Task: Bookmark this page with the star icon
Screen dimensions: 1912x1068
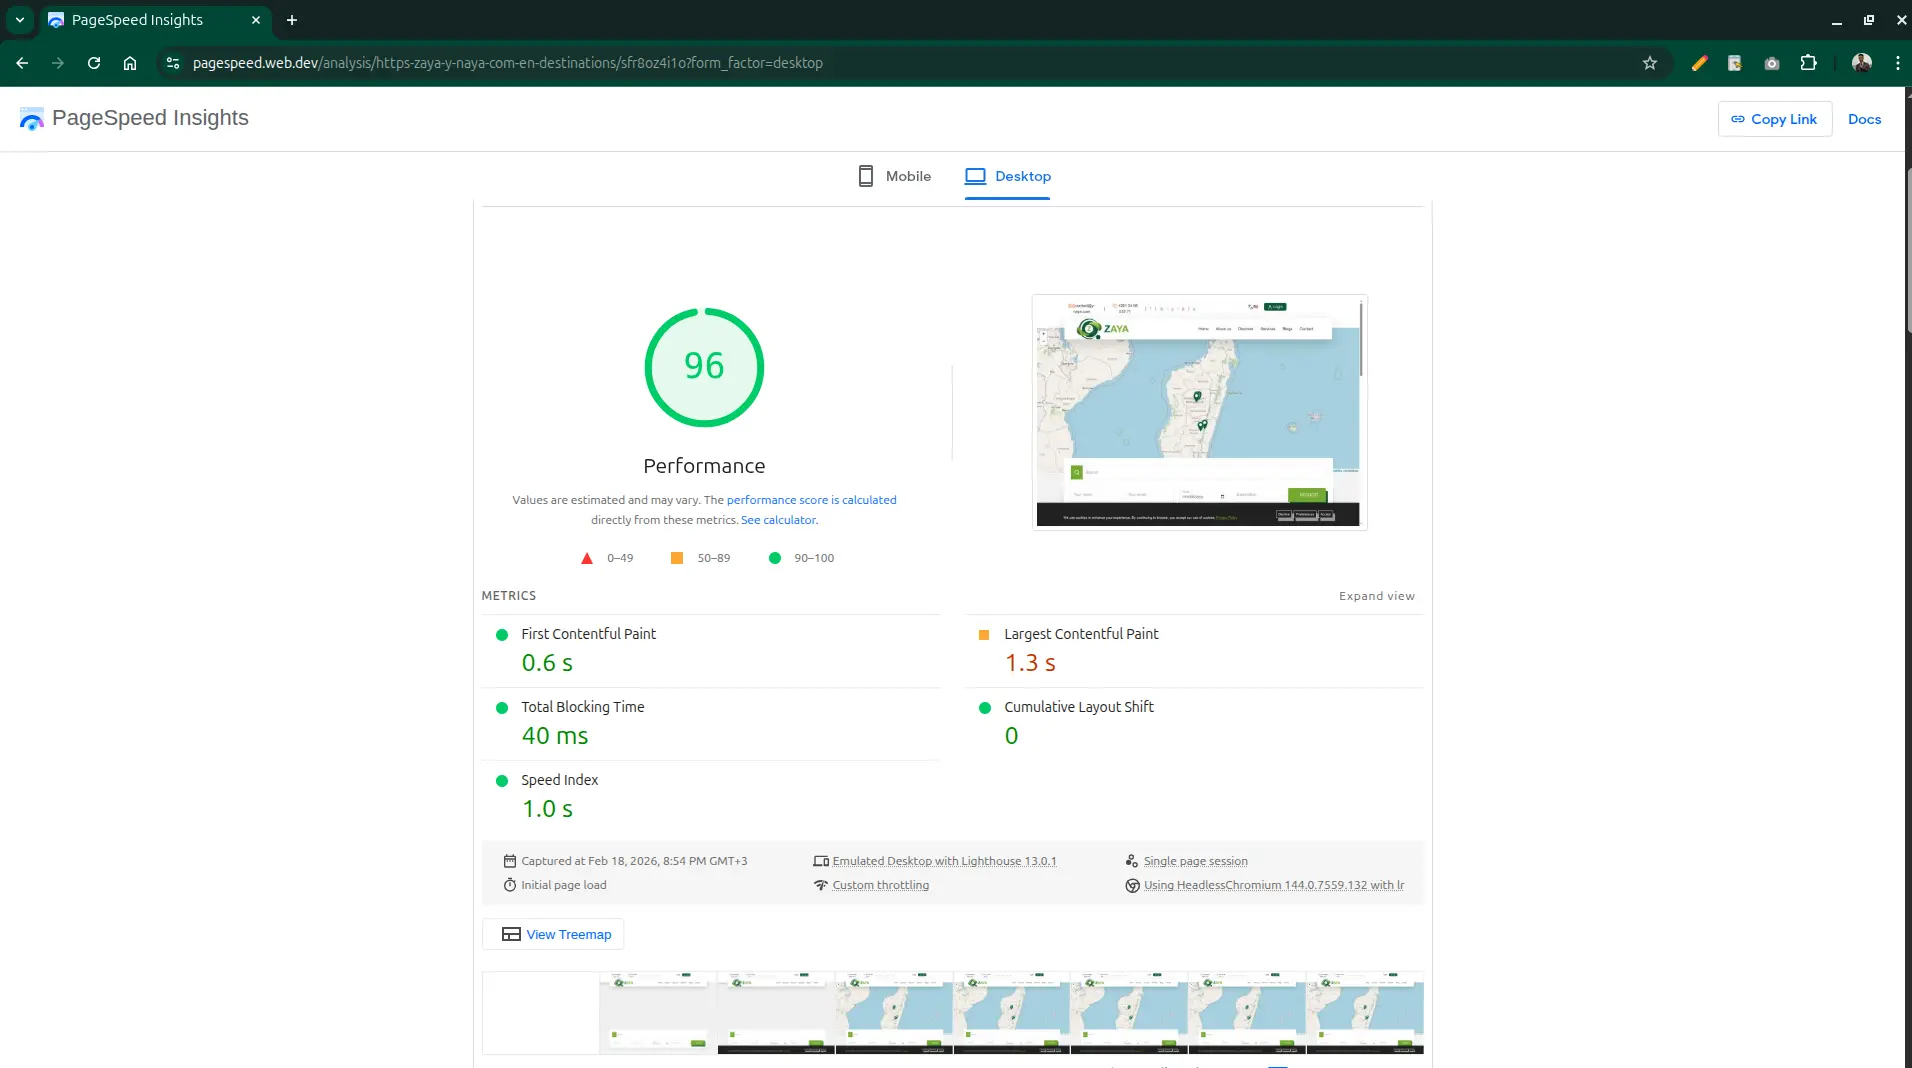Action: click(x=1650, y=63)
